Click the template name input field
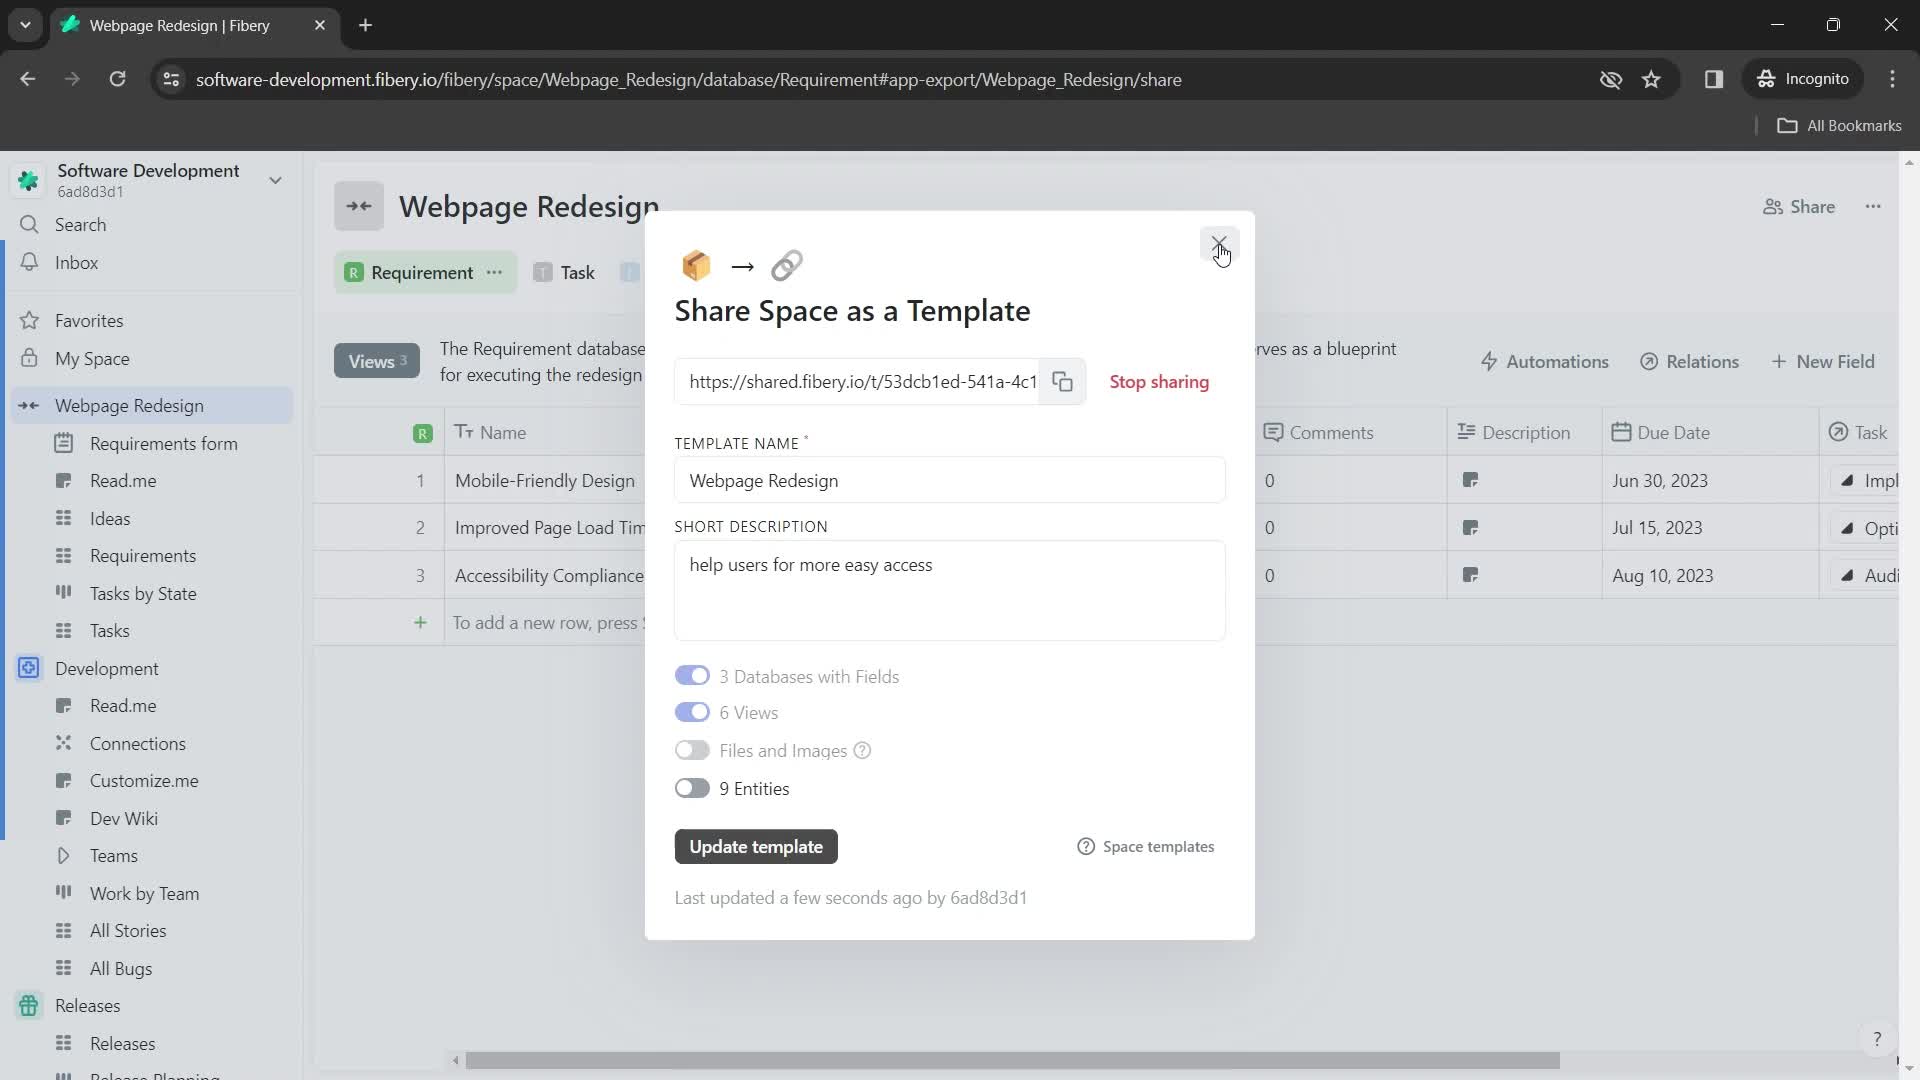1920x1080 pixels. 948,480
